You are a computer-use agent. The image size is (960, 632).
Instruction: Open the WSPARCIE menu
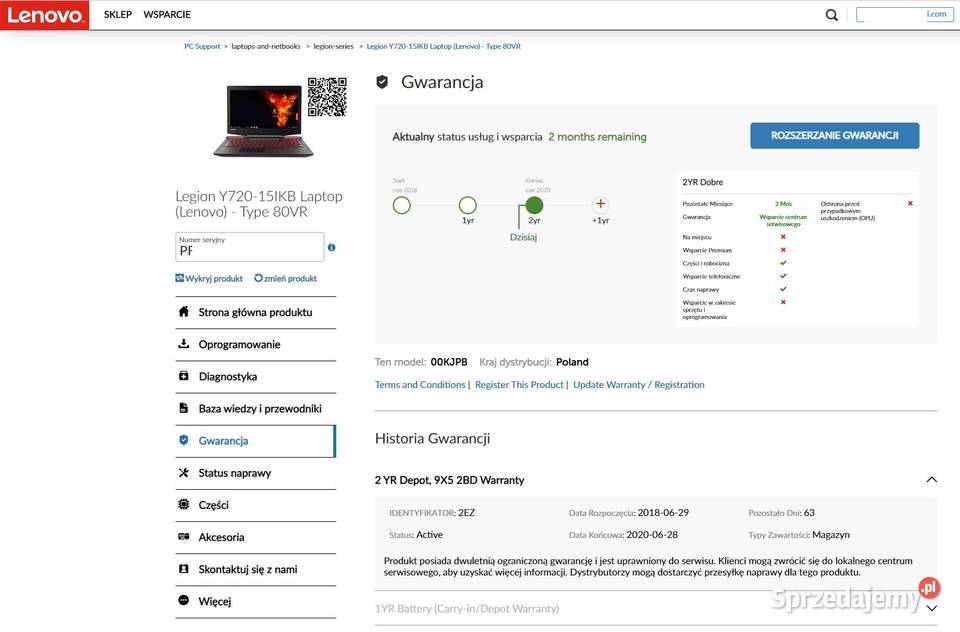(167, 14)
